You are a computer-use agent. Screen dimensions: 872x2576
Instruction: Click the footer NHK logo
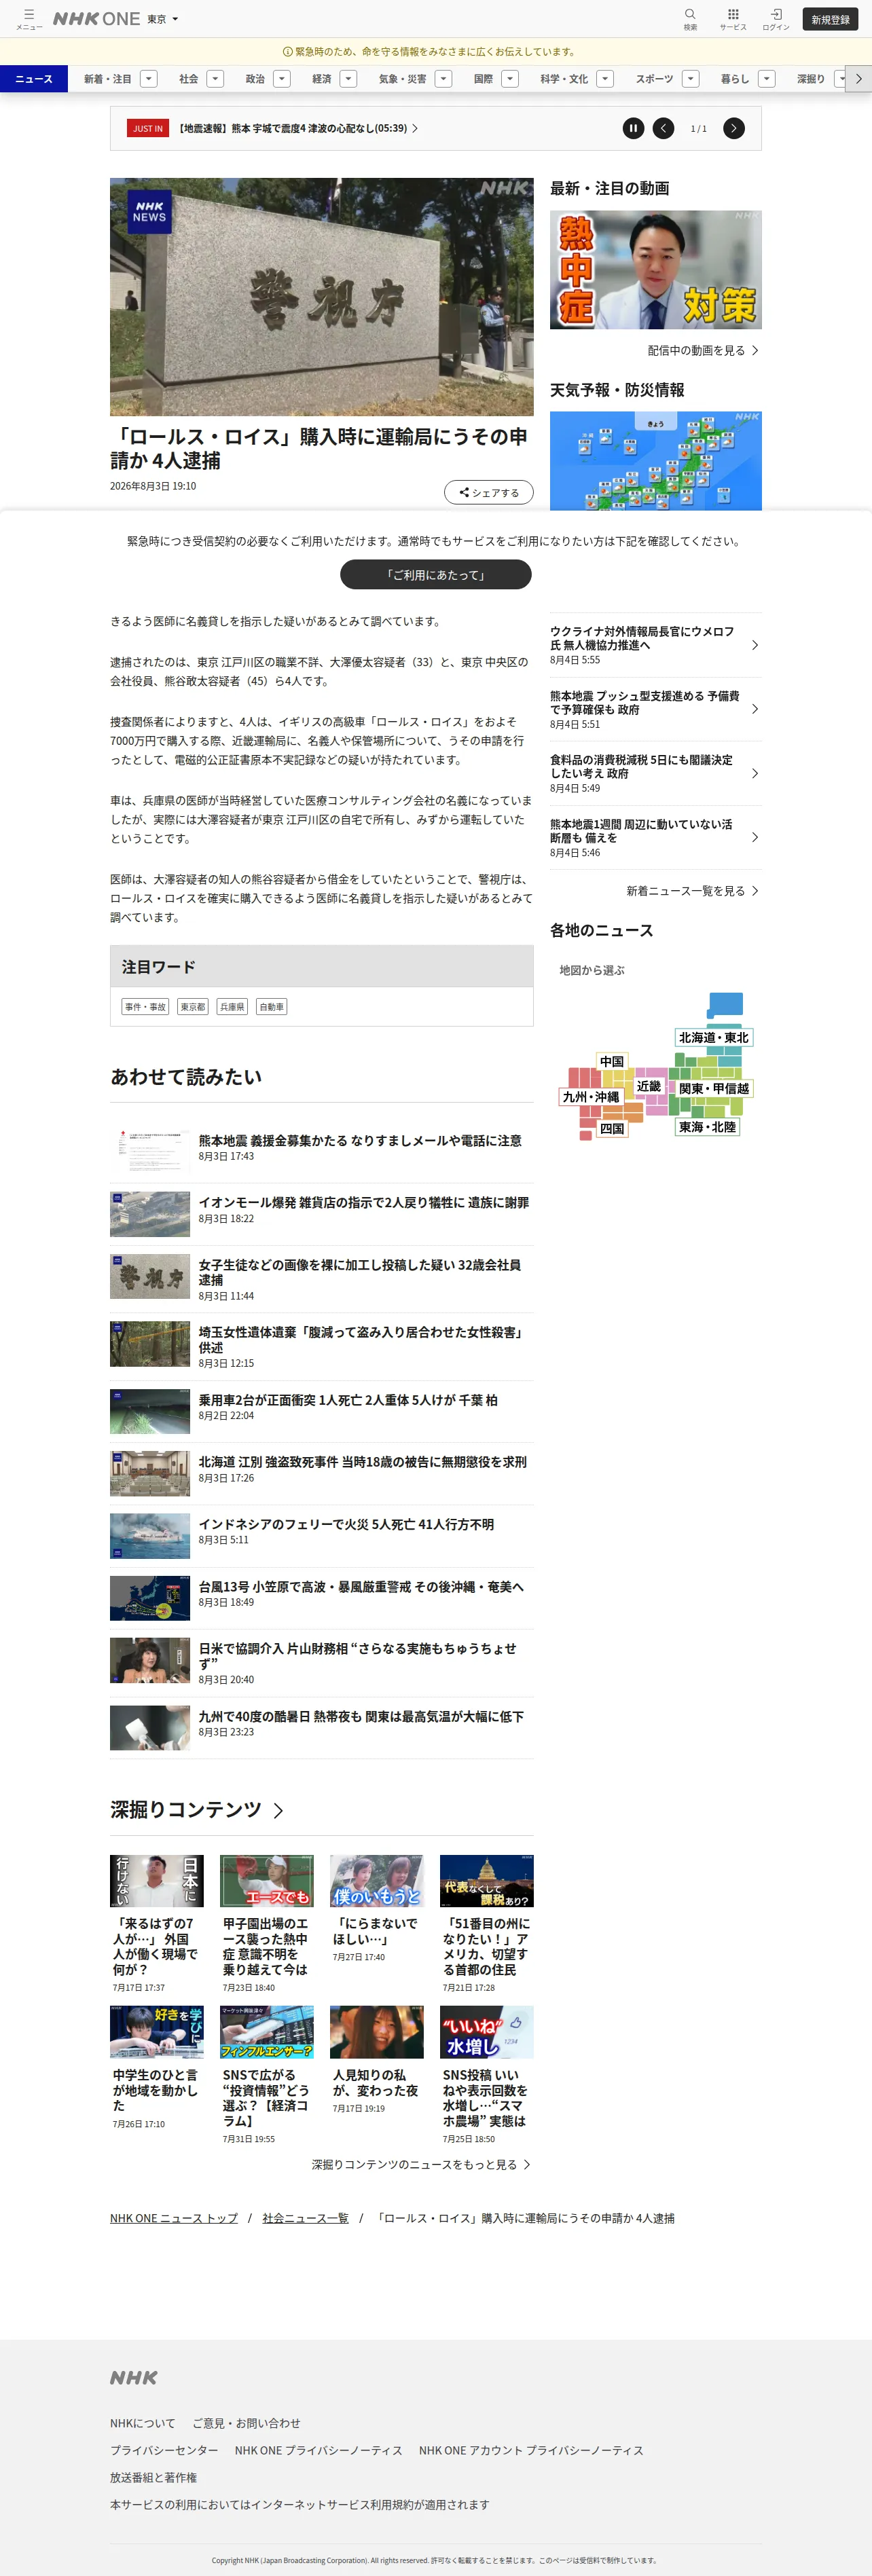tap(134, 2377)
